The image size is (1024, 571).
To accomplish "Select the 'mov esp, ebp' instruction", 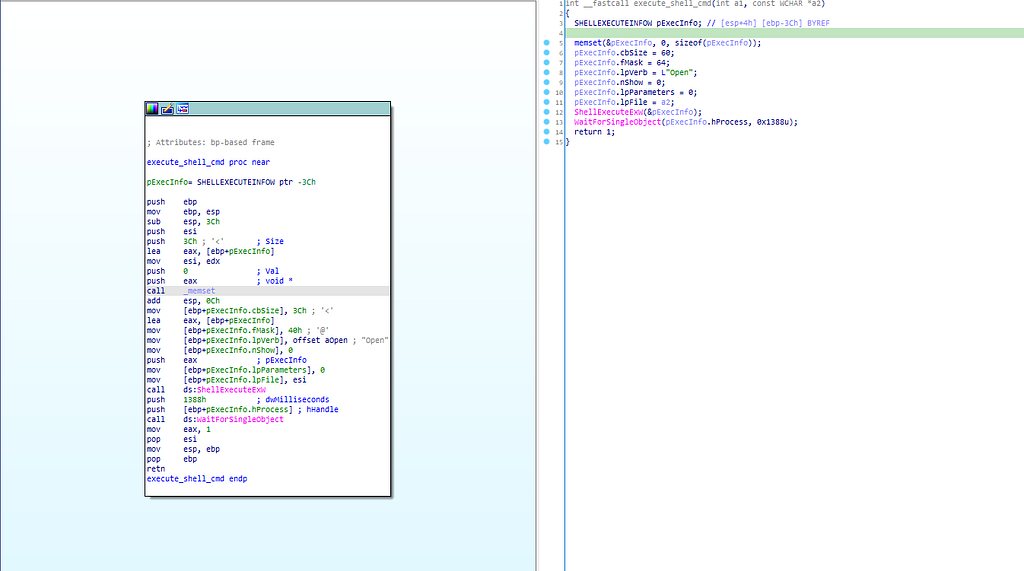I will coord(183,449).
